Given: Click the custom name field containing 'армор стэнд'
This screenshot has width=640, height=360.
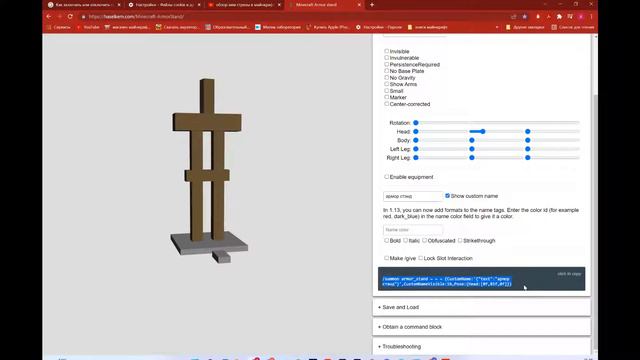Looking at the screenshot, I should click(413, 196).
